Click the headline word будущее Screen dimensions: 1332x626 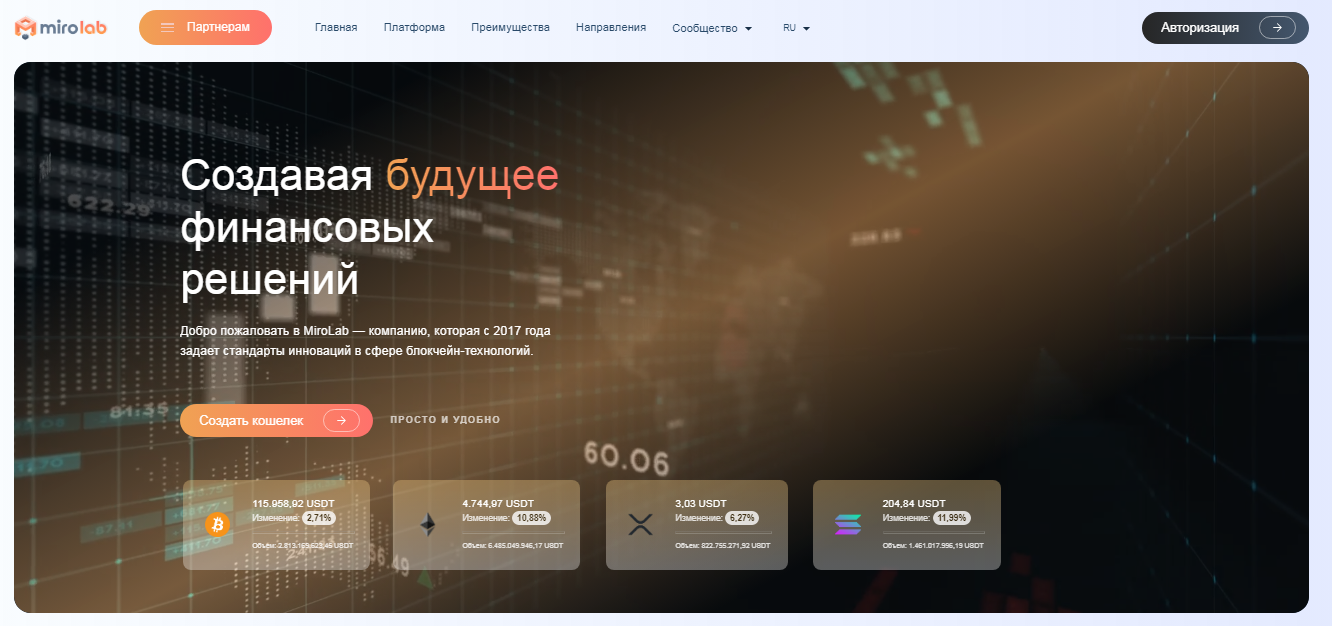click(x=472, y=176)
